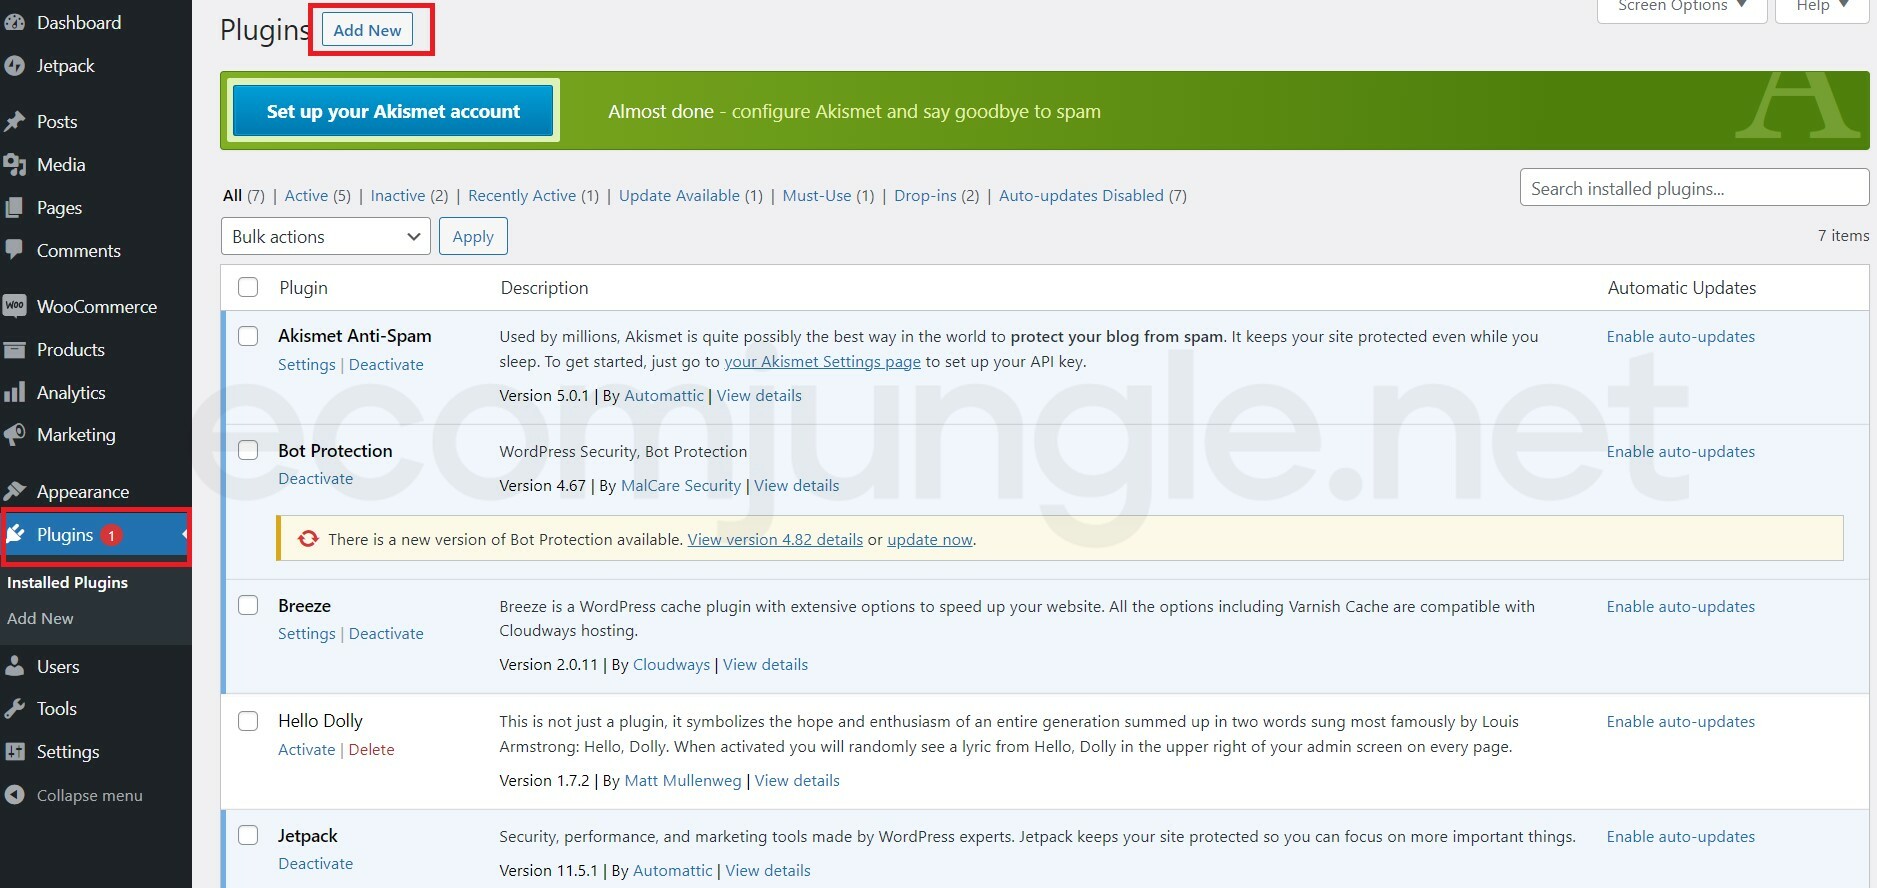Deactivate the Bot Protection plugin
This screenshot has width=1877, height=888.
tap(316, 479)
